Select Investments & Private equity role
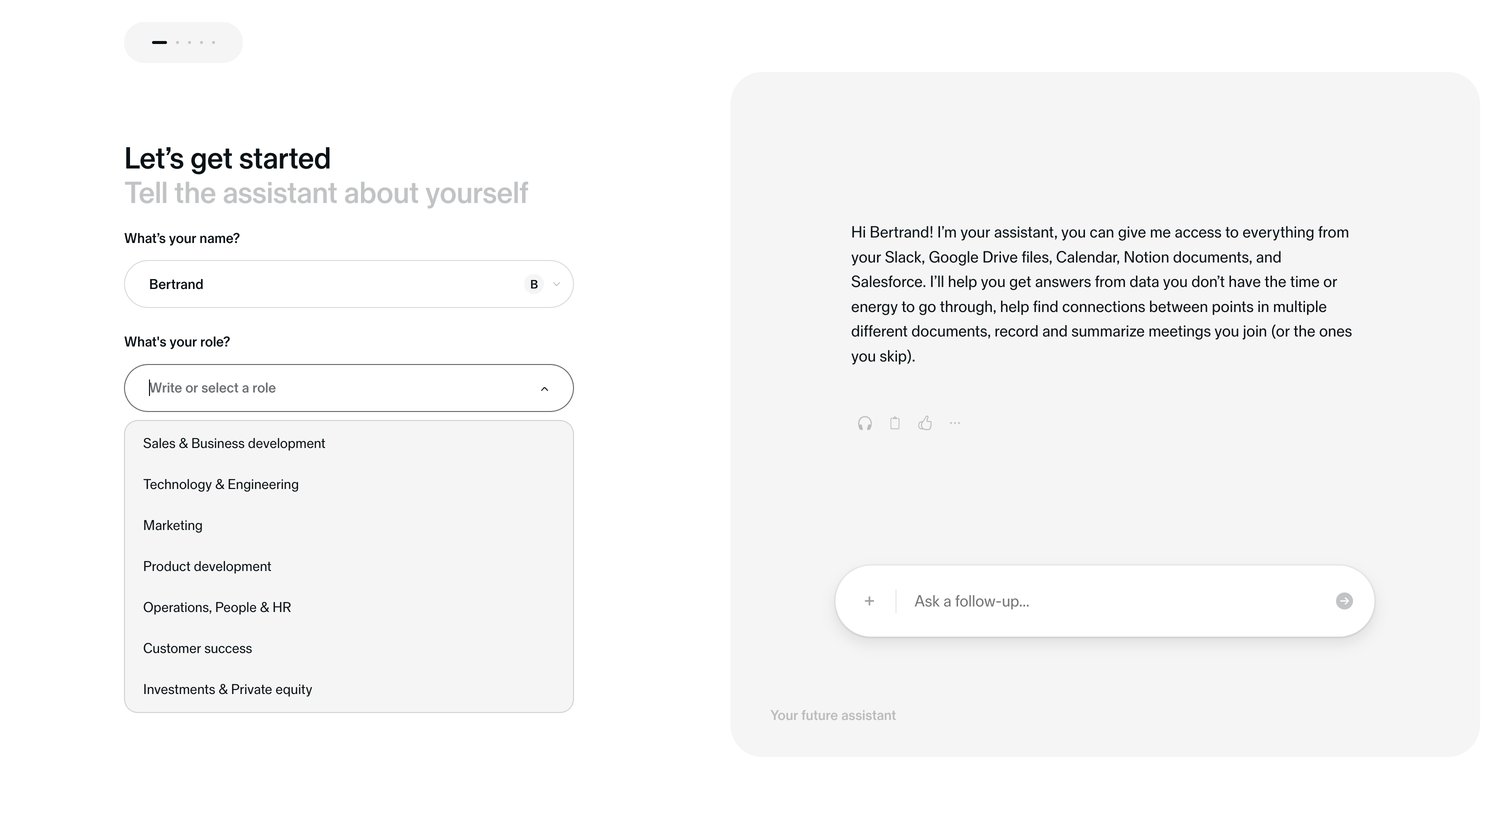 click(x=349, y=689)
